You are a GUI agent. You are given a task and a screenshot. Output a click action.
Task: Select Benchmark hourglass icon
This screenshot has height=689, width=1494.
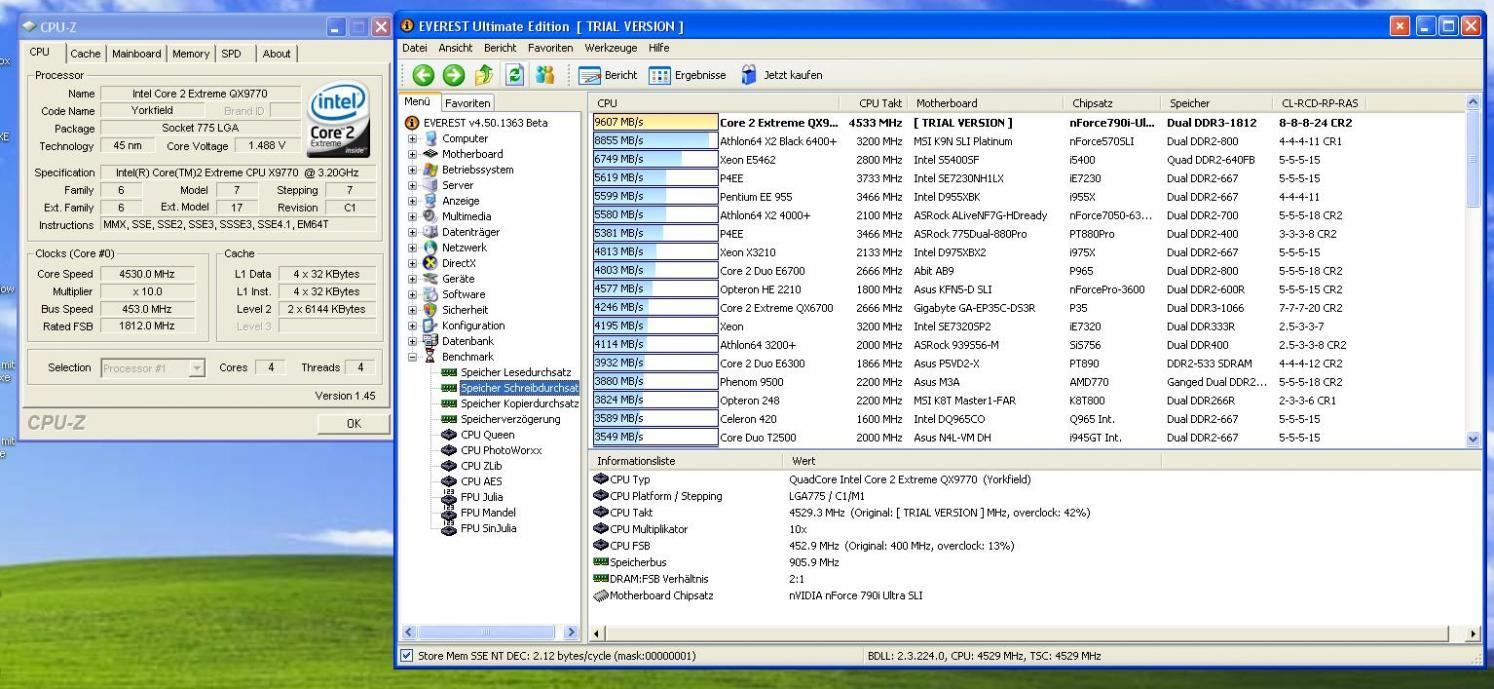click(x=431, y=357)
